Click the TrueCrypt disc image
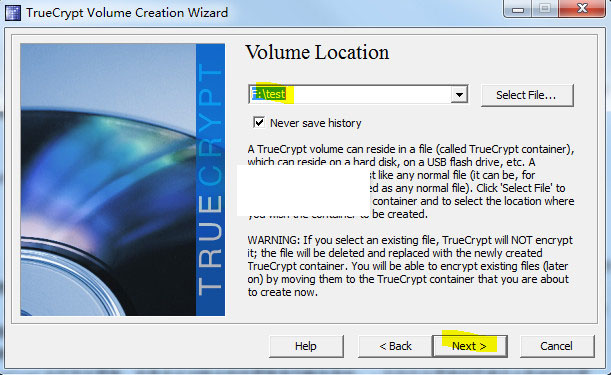This screenshot has height=375, width=611. tap(122, 180)
